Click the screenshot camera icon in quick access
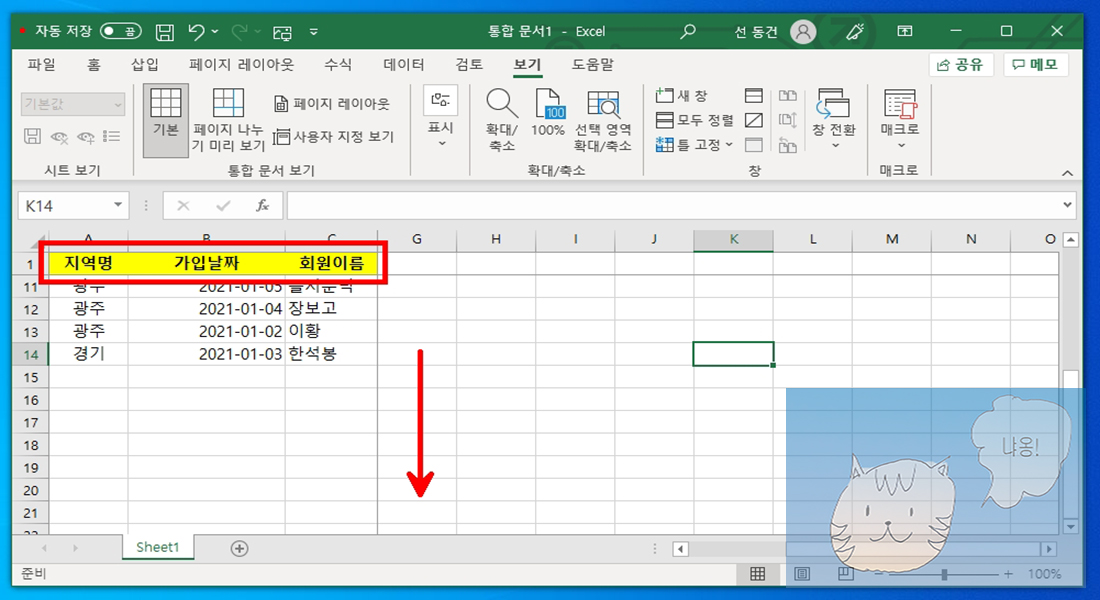Viewport: 1100px width, 600px height. coord(282,32)
